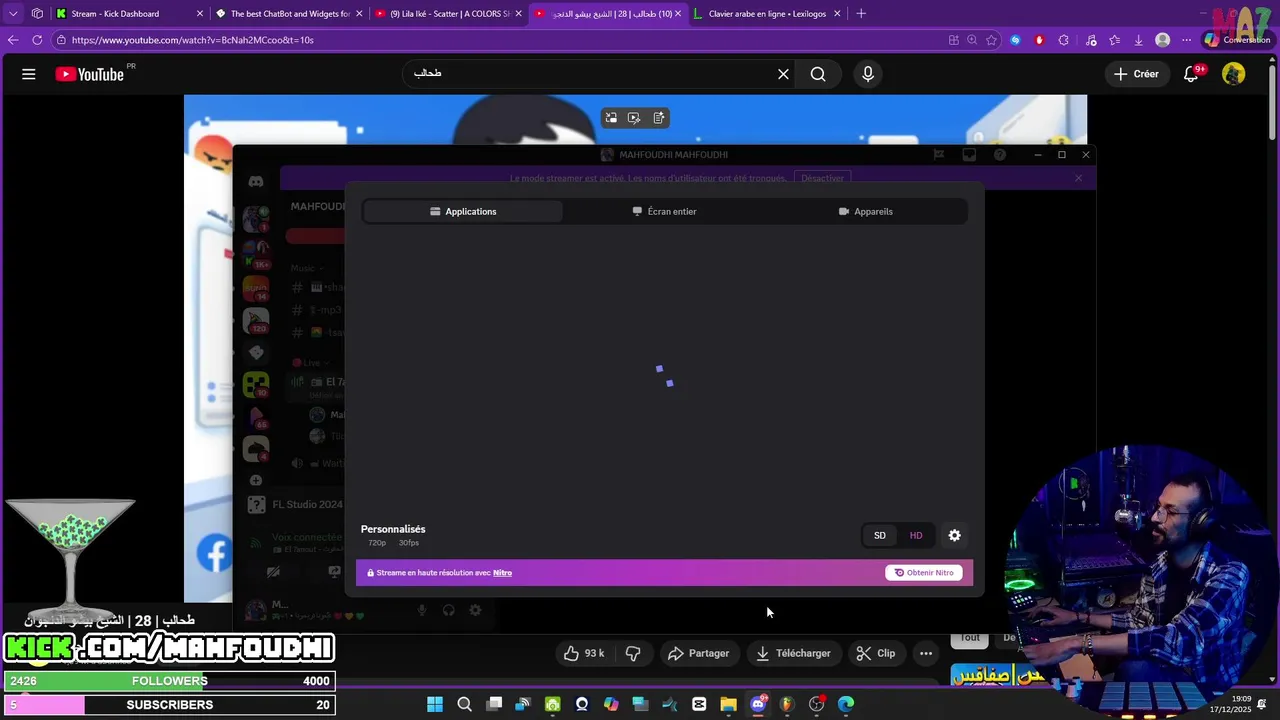Like the video with 93 k likes
This screenshot has width=1280, height=720.
pyautogui.click(x=584, y=653)
